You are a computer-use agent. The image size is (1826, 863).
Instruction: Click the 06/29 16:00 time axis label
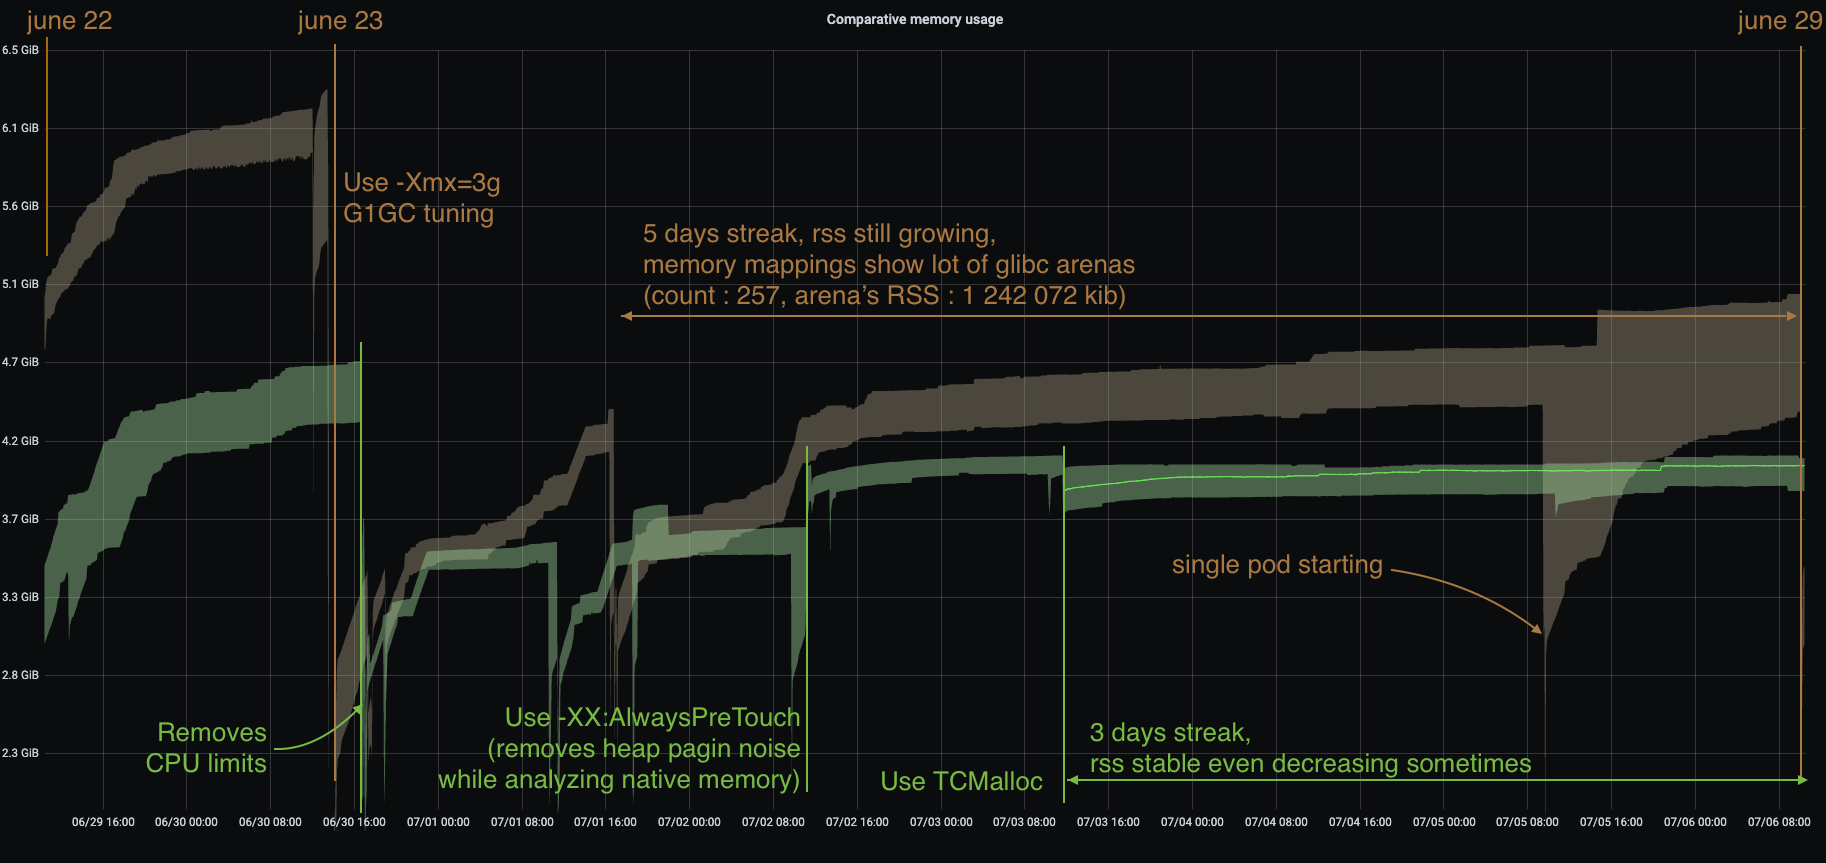pos(103,822)
